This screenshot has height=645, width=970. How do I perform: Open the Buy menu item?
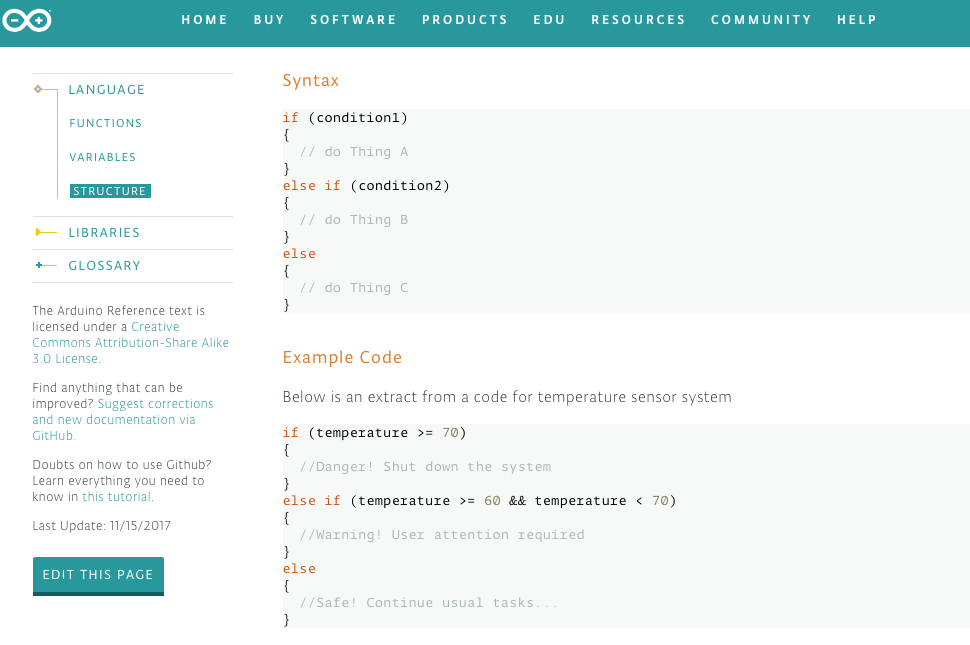coord(269,20)
